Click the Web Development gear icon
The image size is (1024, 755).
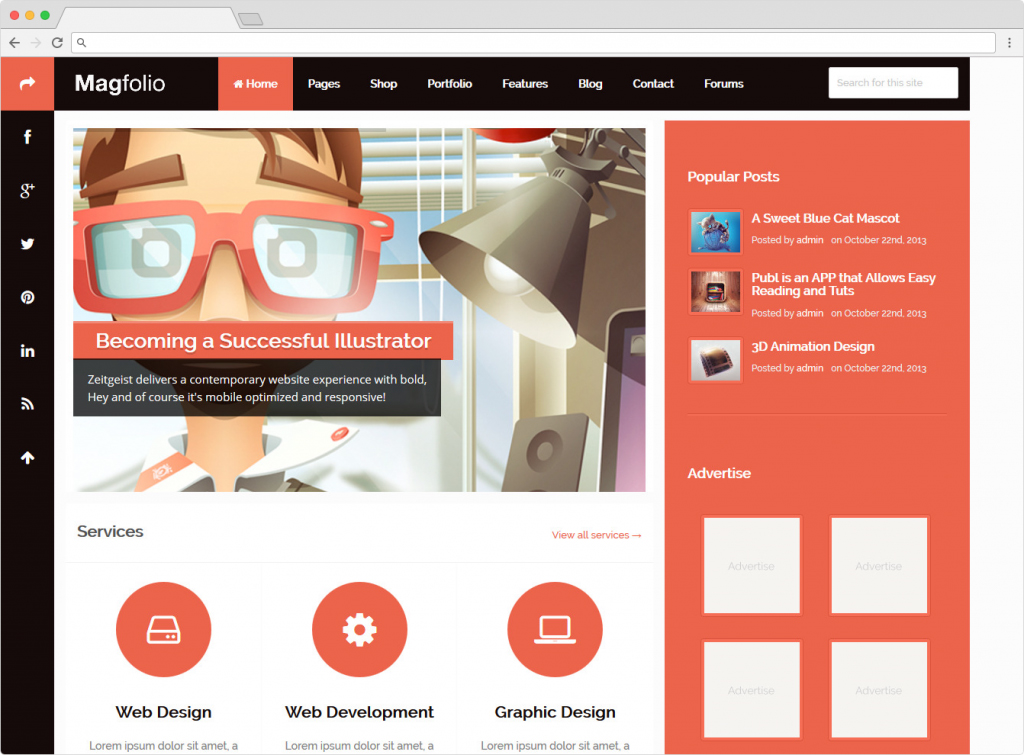[359, 629]
